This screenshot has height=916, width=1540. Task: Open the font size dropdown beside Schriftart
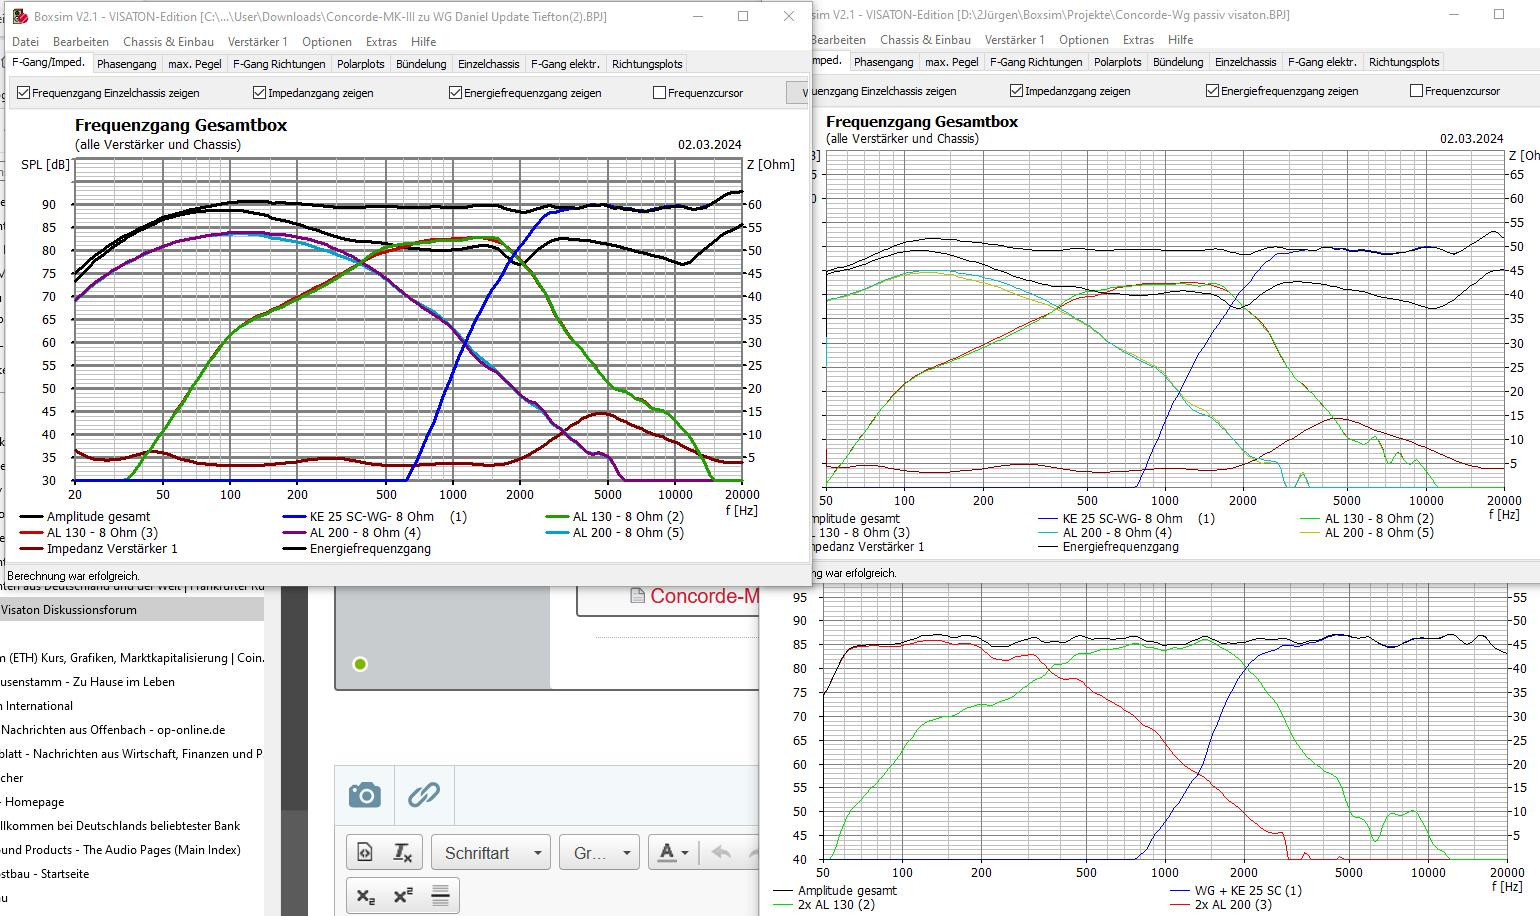point(599,853)
